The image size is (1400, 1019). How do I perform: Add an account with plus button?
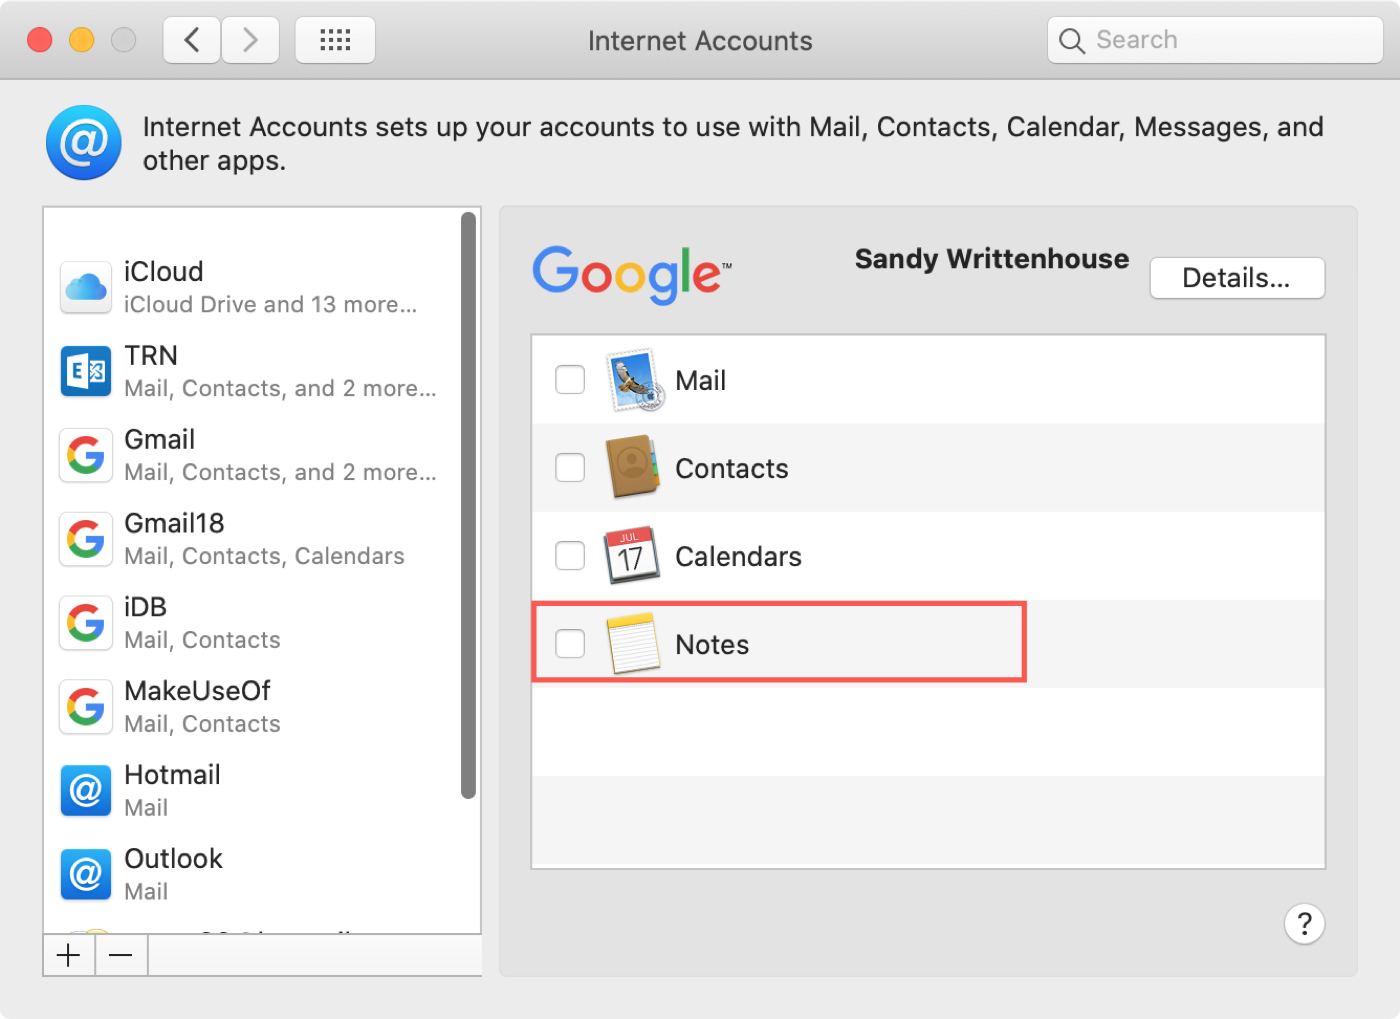click(x=69, y=956)
